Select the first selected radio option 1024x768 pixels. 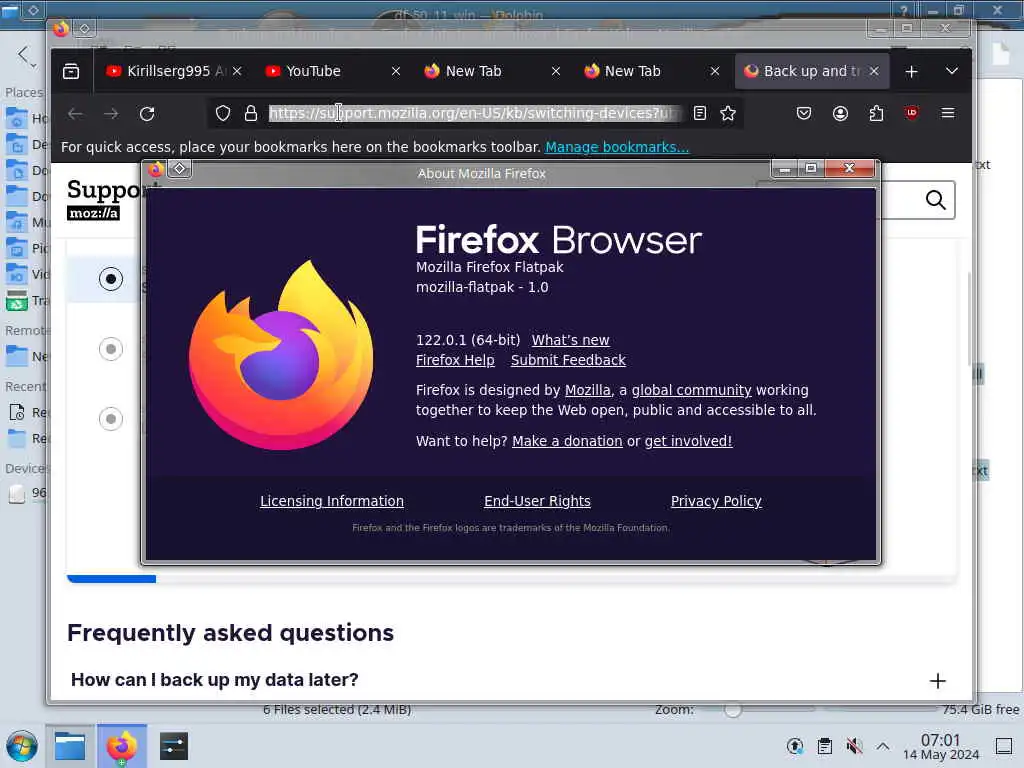click(111, 280)
